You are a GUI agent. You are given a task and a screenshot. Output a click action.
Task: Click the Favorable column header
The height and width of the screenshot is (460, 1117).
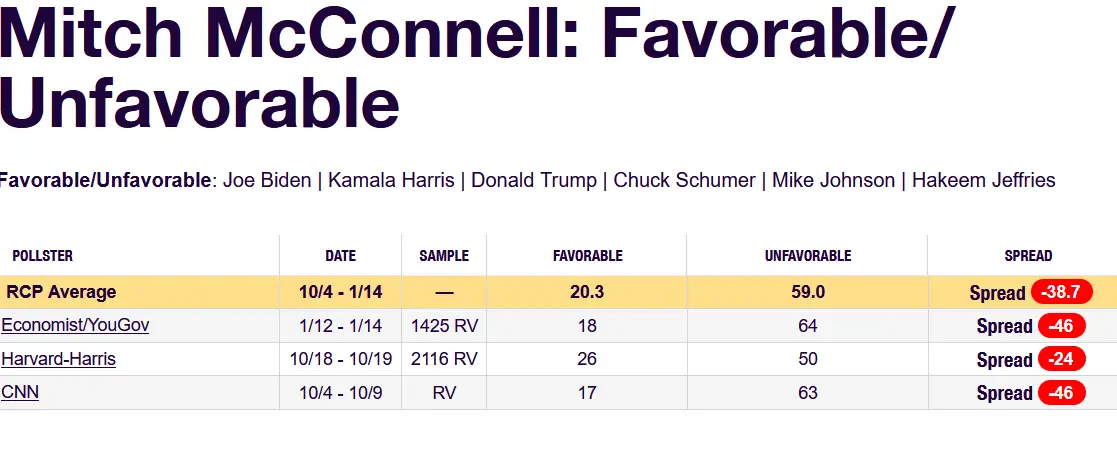(587, 256)
